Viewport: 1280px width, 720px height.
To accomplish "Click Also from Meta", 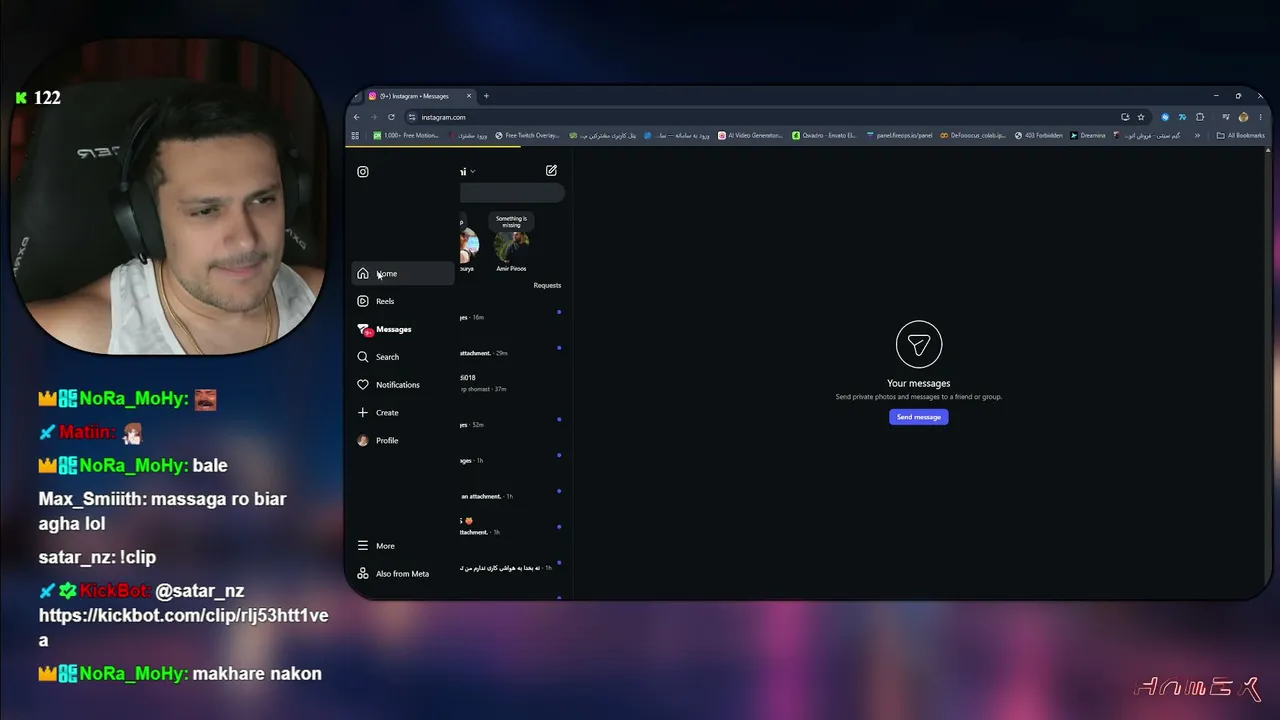I will click(403, 574).
